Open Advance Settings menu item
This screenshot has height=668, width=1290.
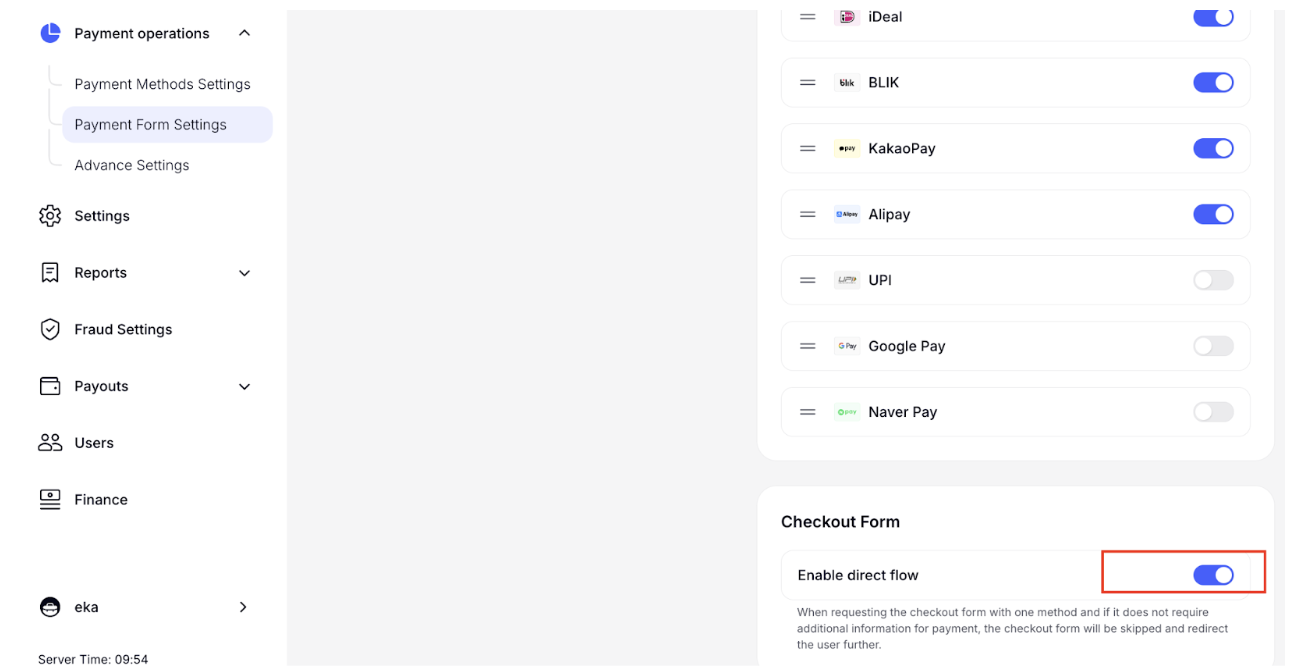click(x=131, y=165)
